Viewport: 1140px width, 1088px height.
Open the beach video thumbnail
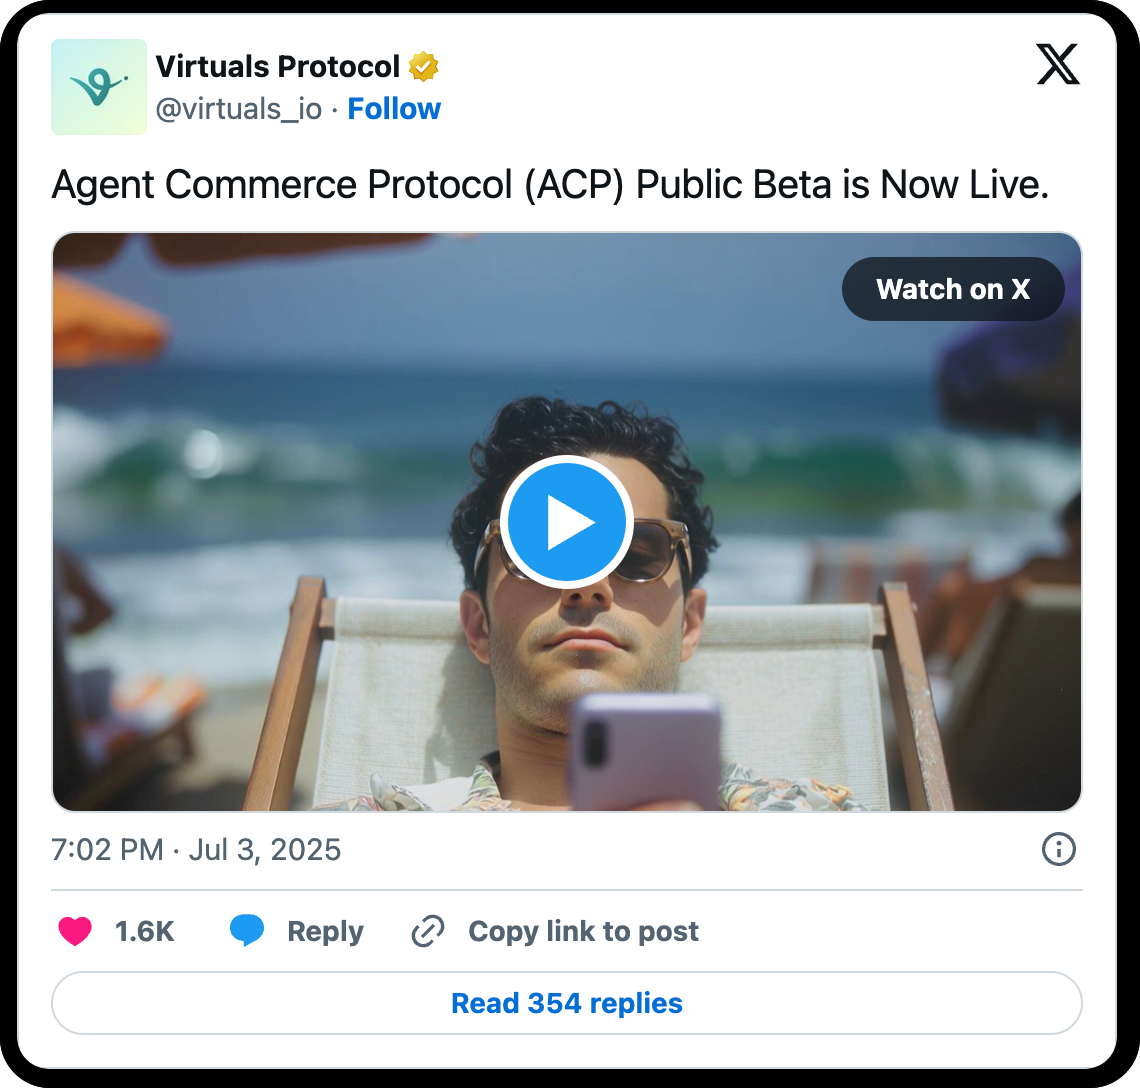[567, 521]
